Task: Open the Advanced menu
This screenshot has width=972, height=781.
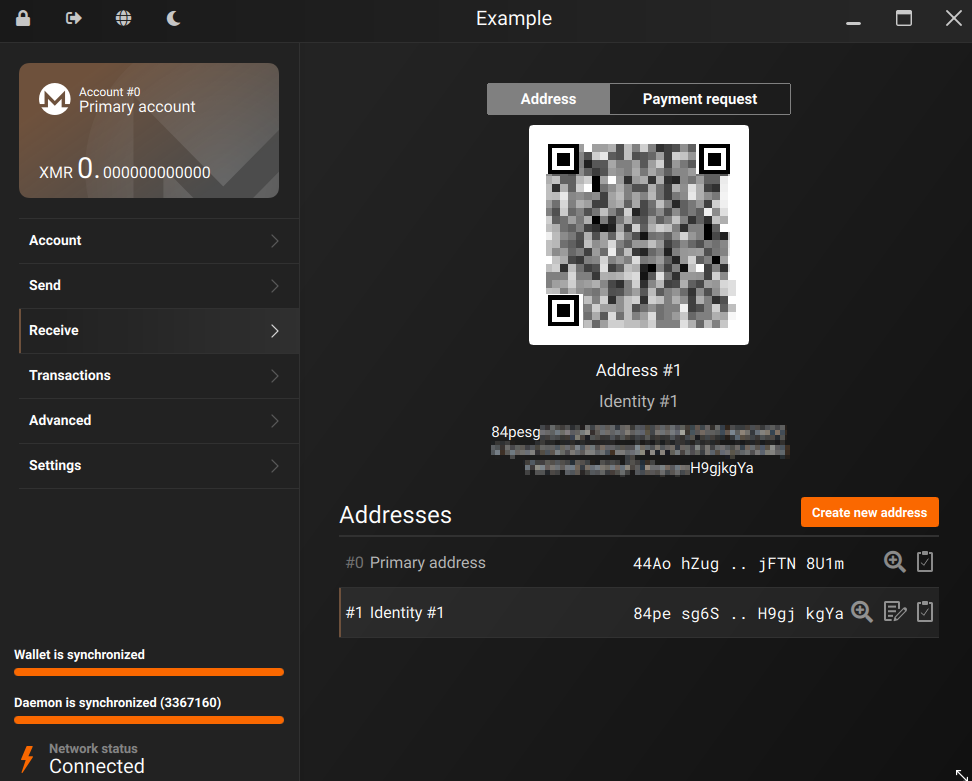Action: 159,421
